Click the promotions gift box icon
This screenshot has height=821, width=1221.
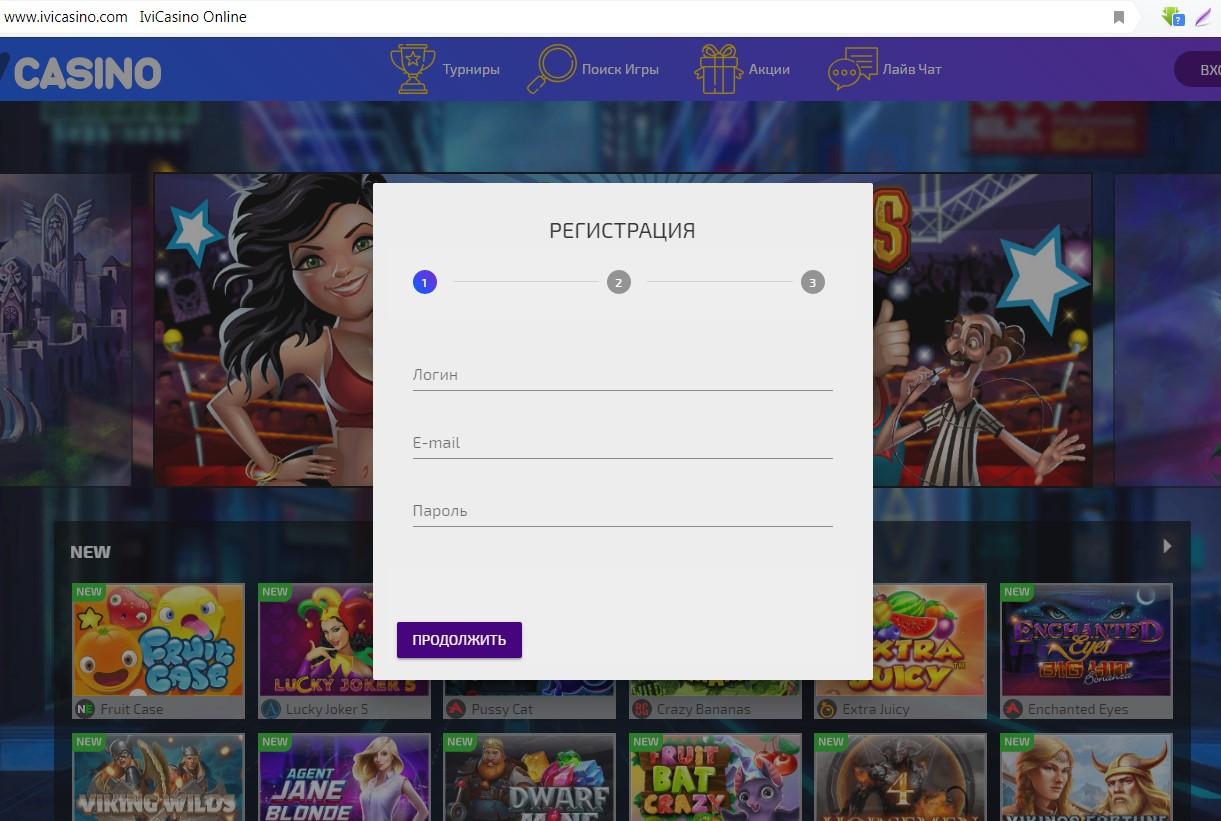point(718,69)
